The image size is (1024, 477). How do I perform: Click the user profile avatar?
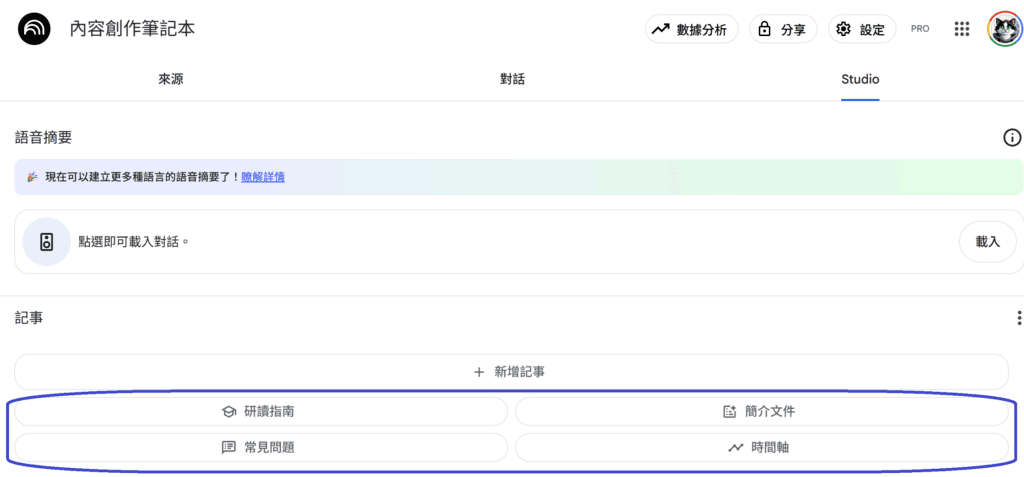[1004, 29]
